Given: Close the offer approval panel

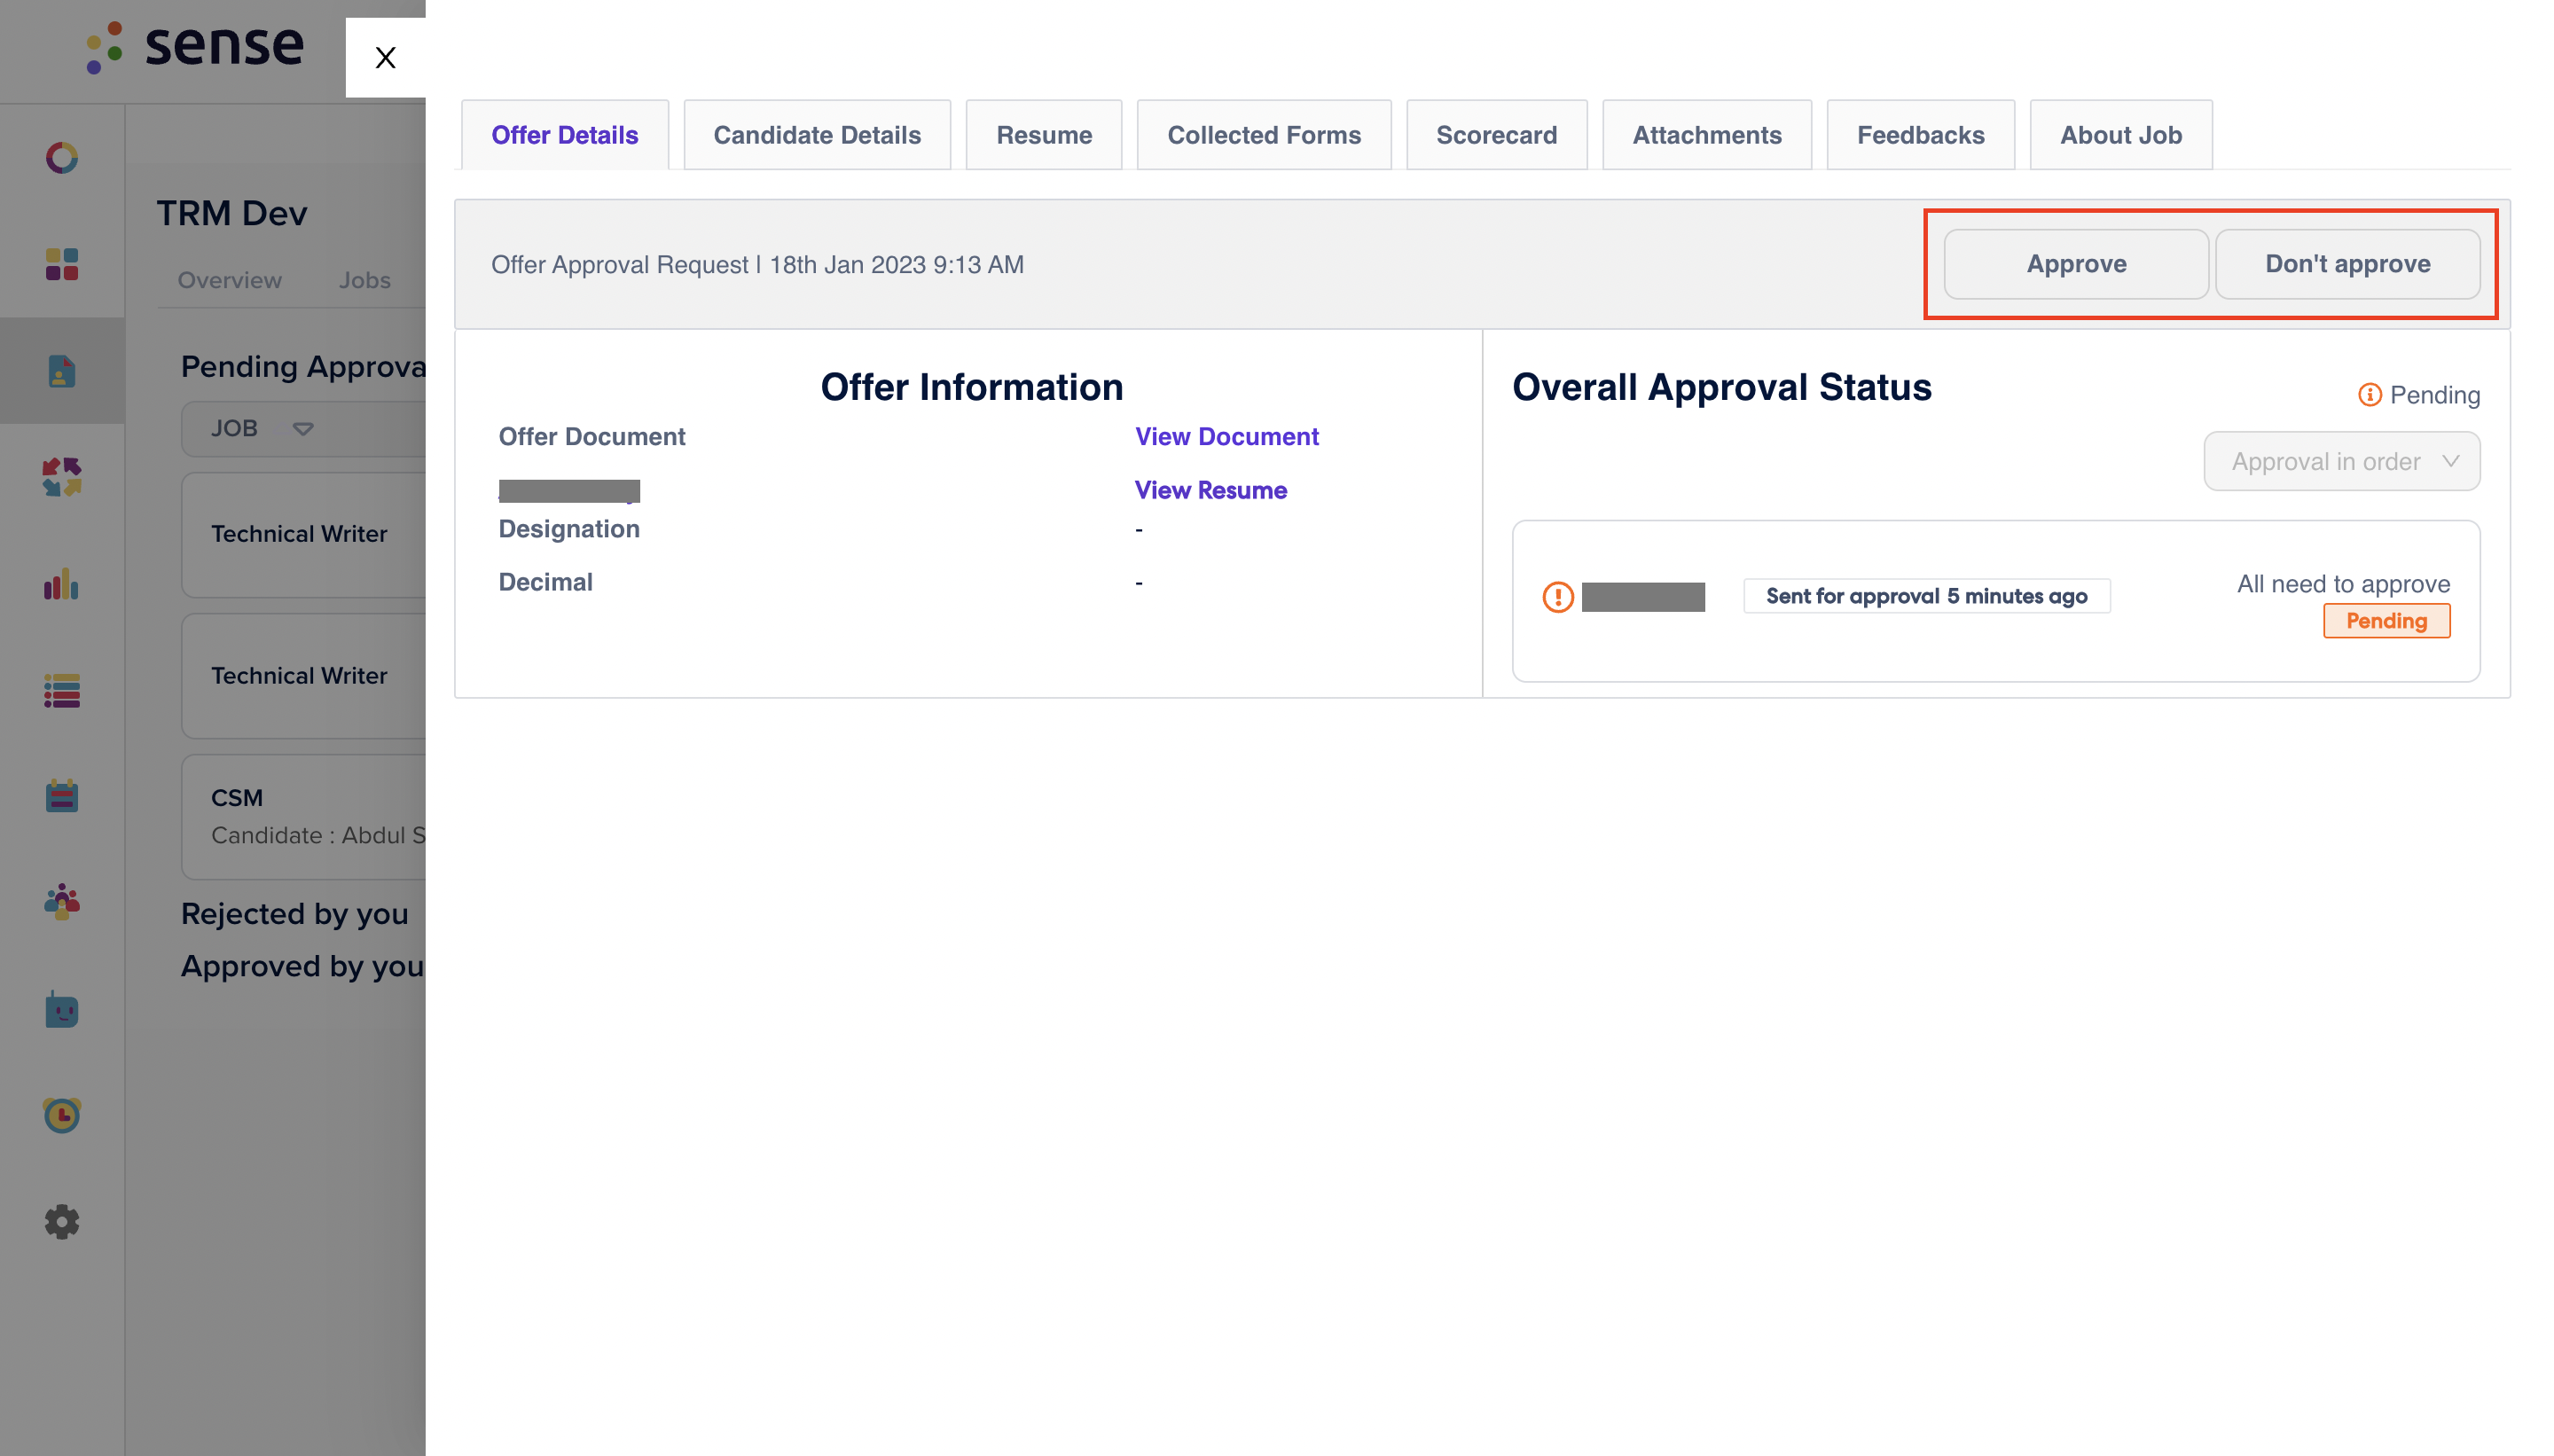Looking at the screenshot, I should 385,57.
